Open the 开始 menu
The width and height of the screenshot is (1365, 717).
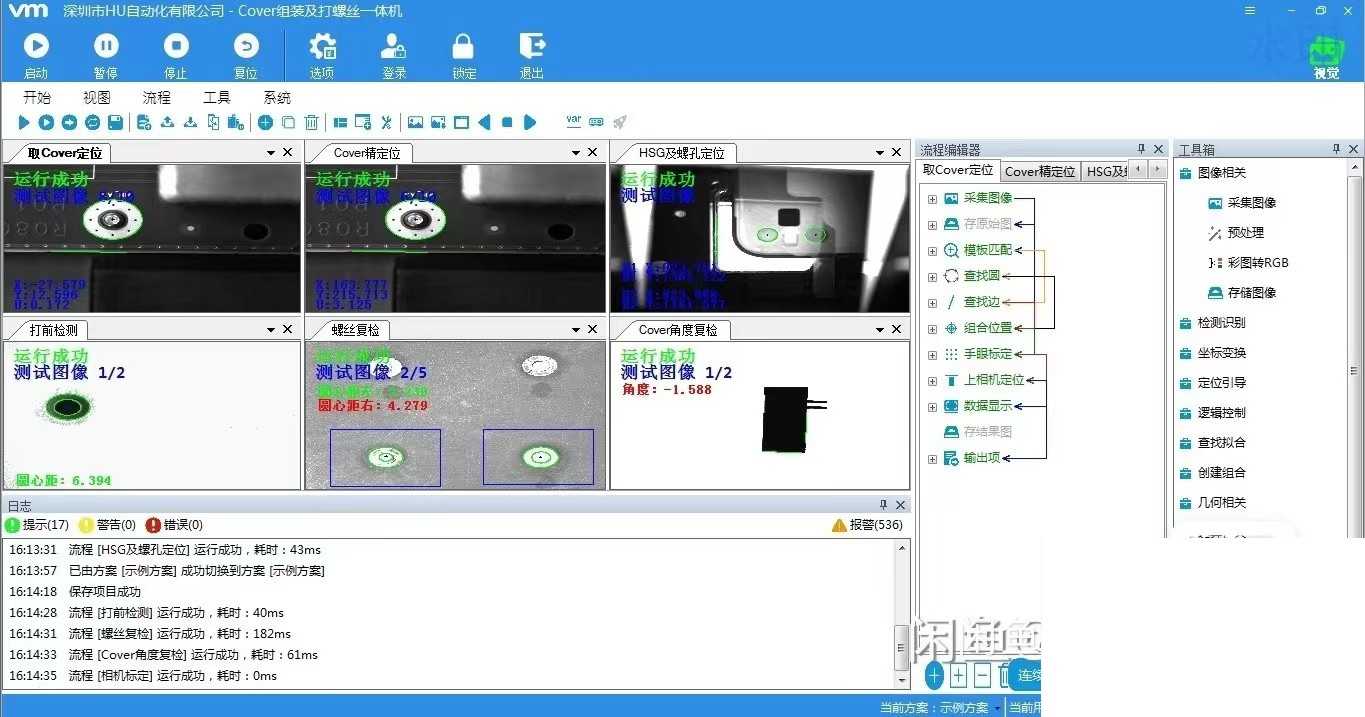[37, 97]
